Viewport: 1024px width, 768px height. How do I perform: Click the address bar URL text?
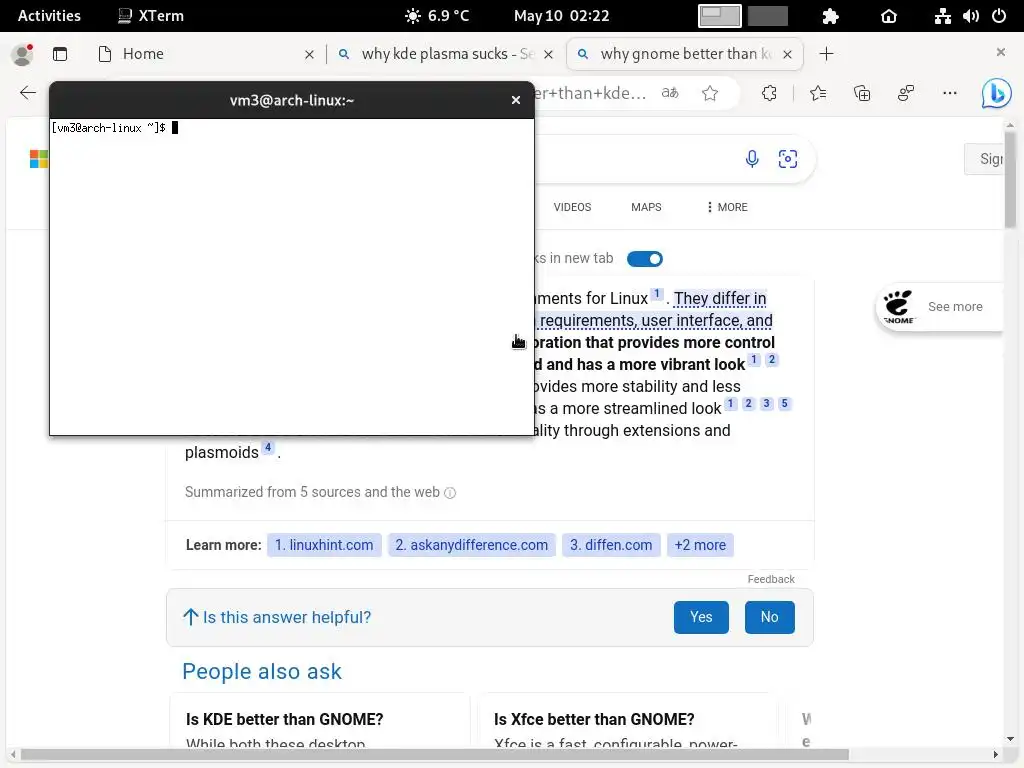tap(591, 93)
